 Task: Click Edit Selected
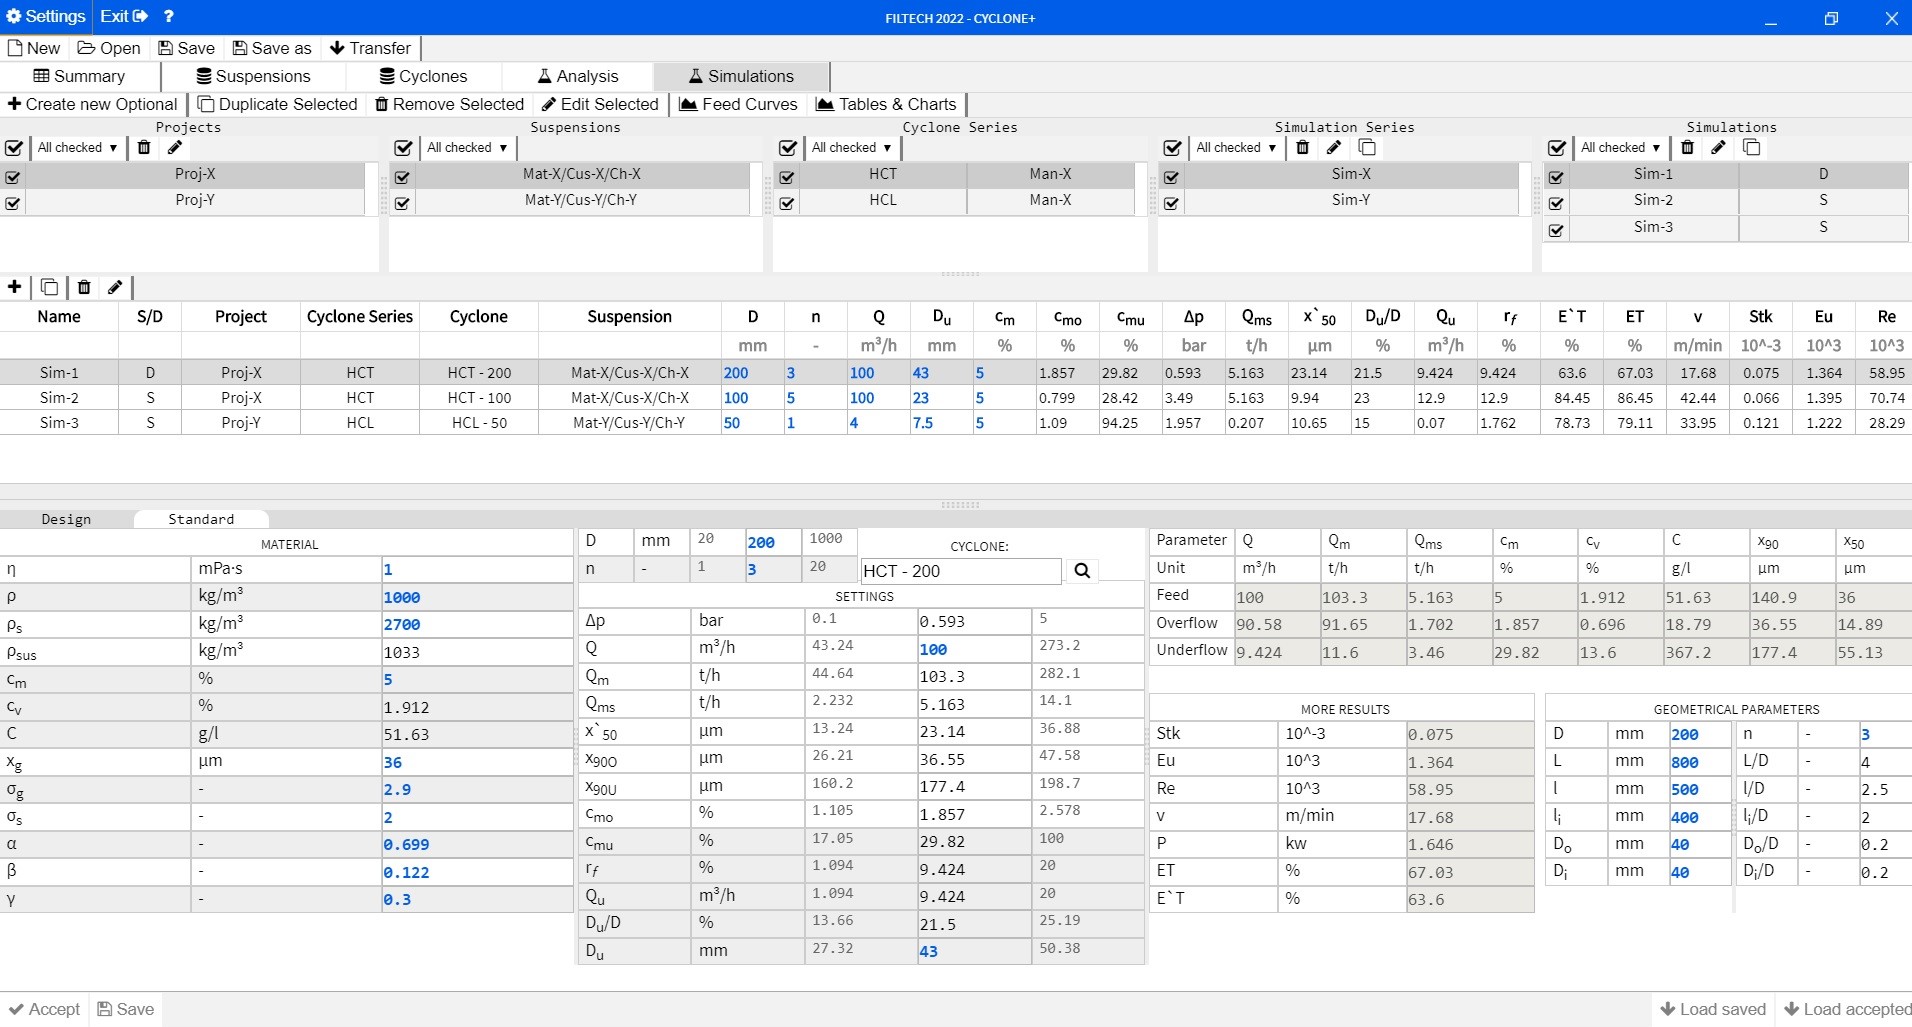point(600,104)
